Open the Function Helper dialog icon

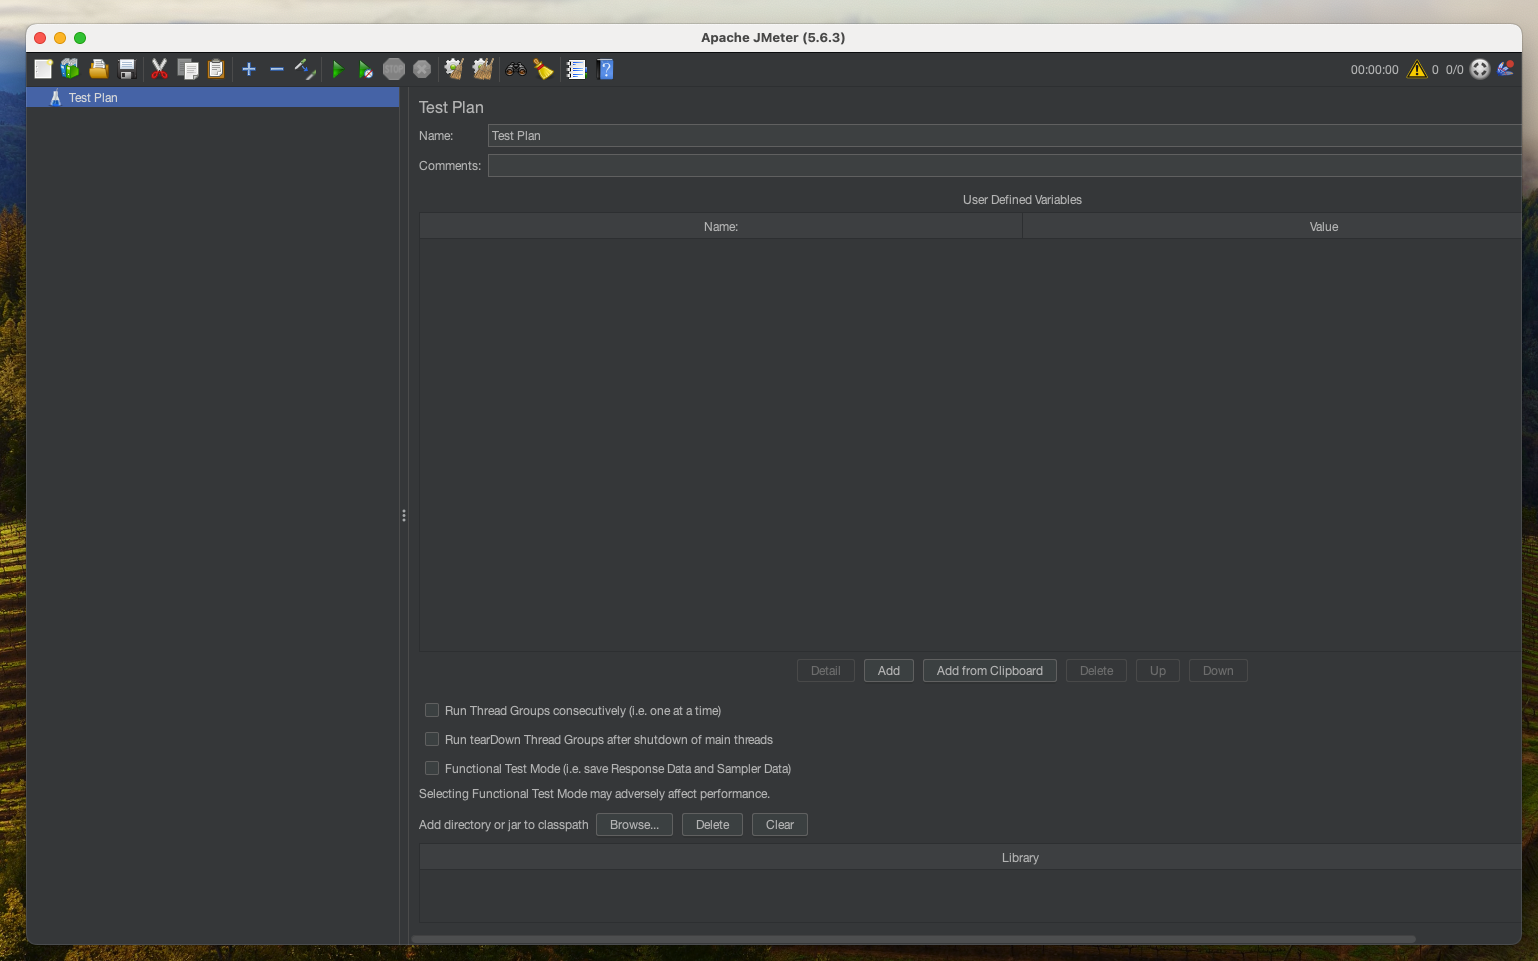pyautogui.click(x=576, y=69)
